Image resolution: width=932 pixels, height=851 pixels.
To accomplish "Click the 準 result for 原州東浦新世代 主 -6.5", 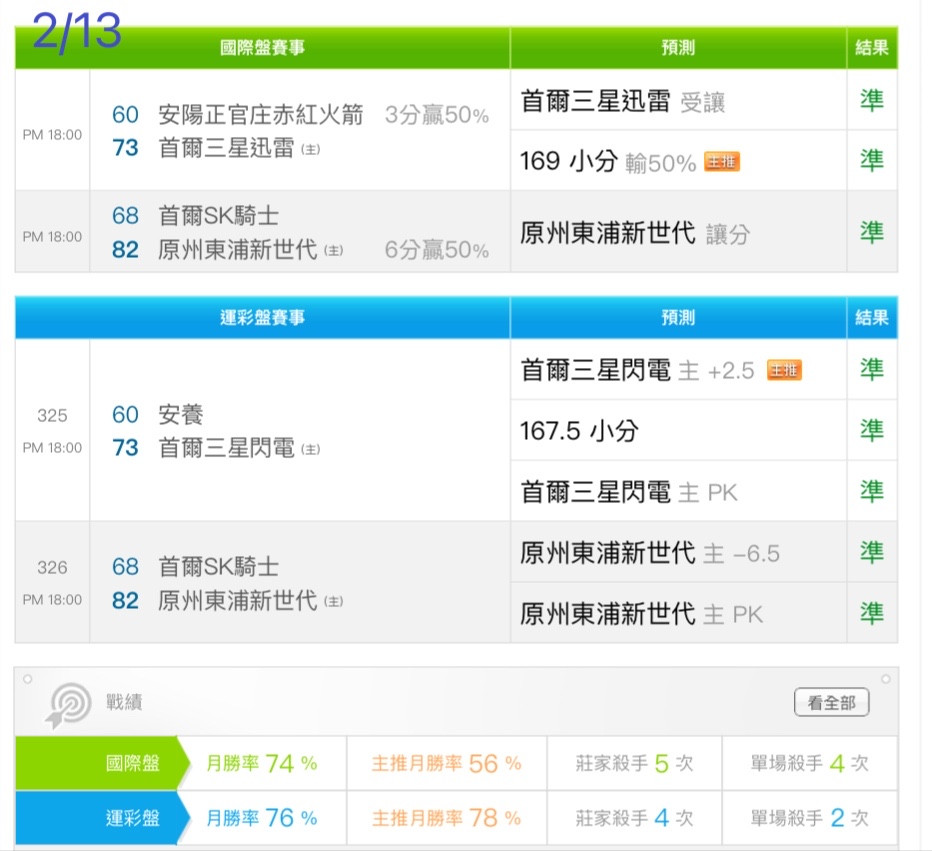I will (871, 552).
